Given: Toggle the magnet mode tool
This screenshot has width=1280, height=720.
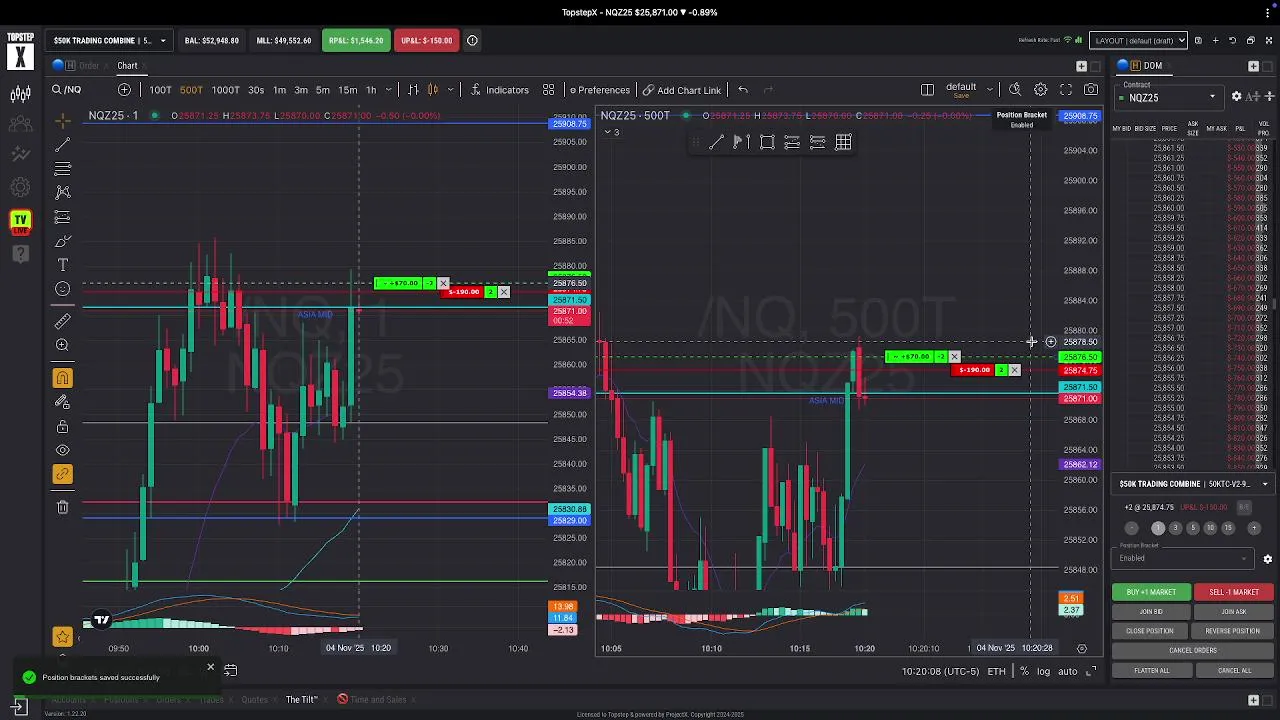Looking at the screenshot, I should (62, 378).
